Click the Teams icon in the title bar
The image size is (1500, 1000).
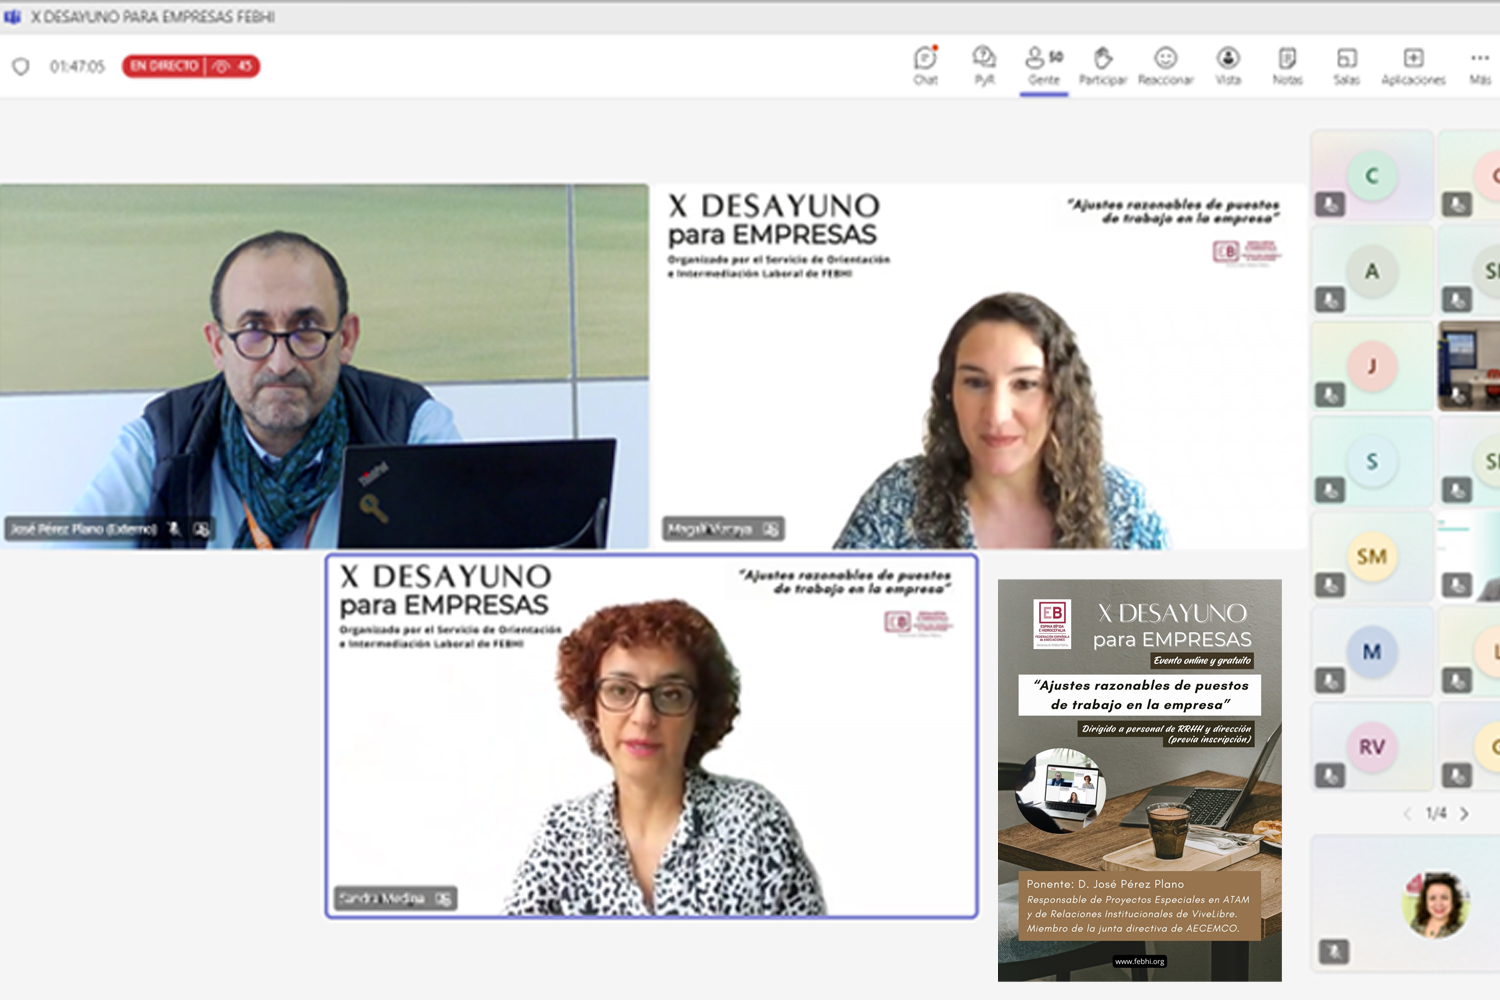click(10, 16)
